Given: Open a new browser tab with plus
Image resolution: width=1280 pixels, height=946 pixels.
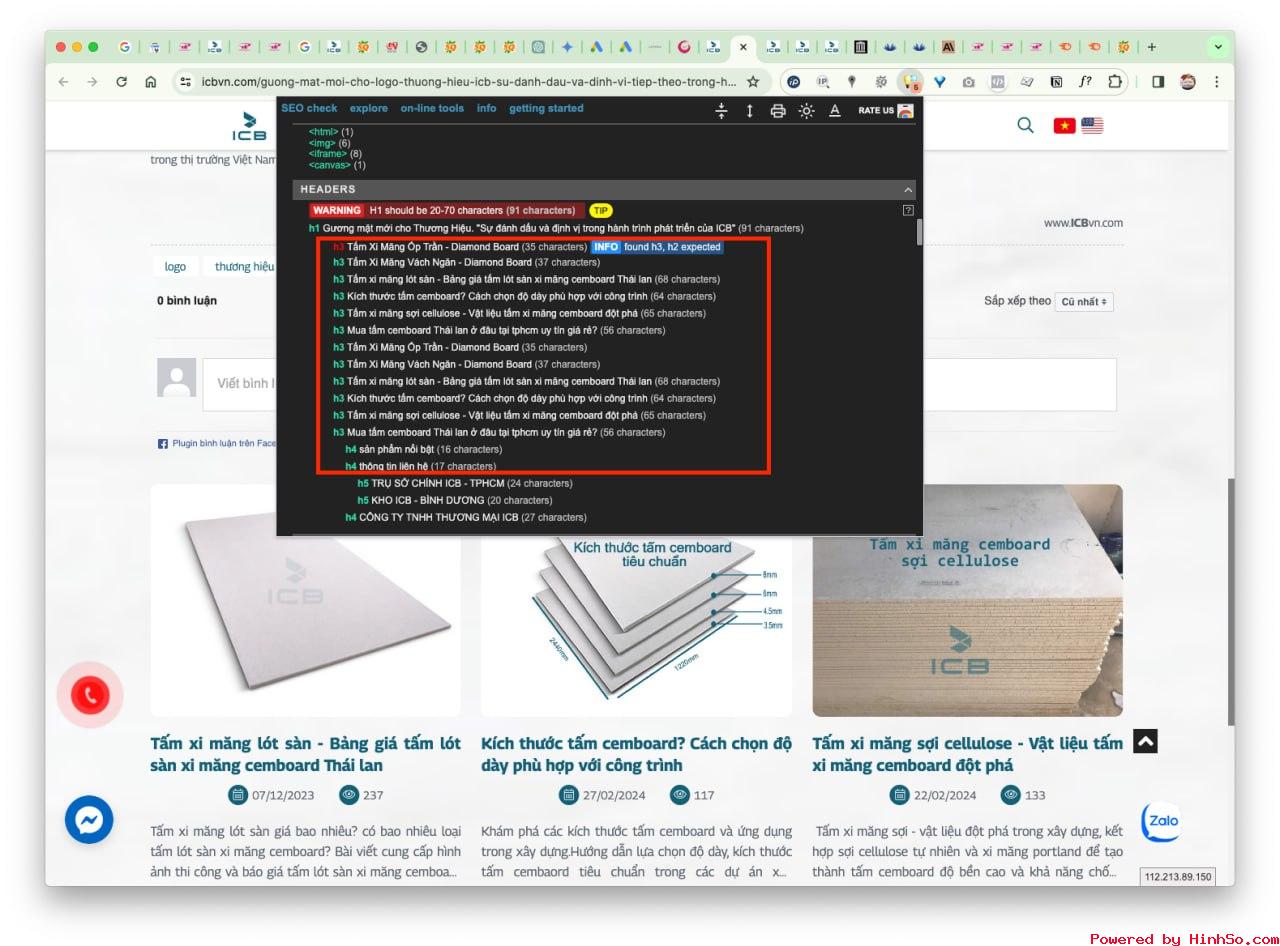Looking at the screenshot, I should pyautogui.click(x=1152, y=46).
